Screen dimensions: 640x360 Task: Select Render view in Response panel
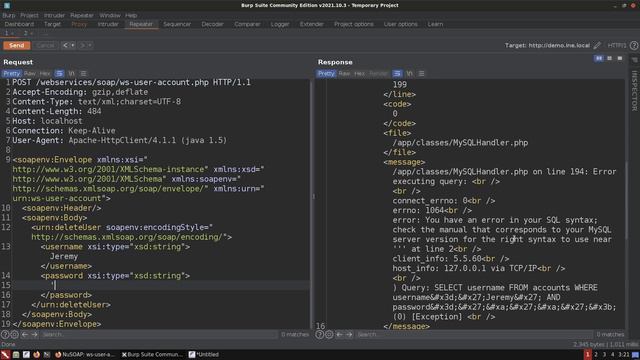tap(378, 73)
